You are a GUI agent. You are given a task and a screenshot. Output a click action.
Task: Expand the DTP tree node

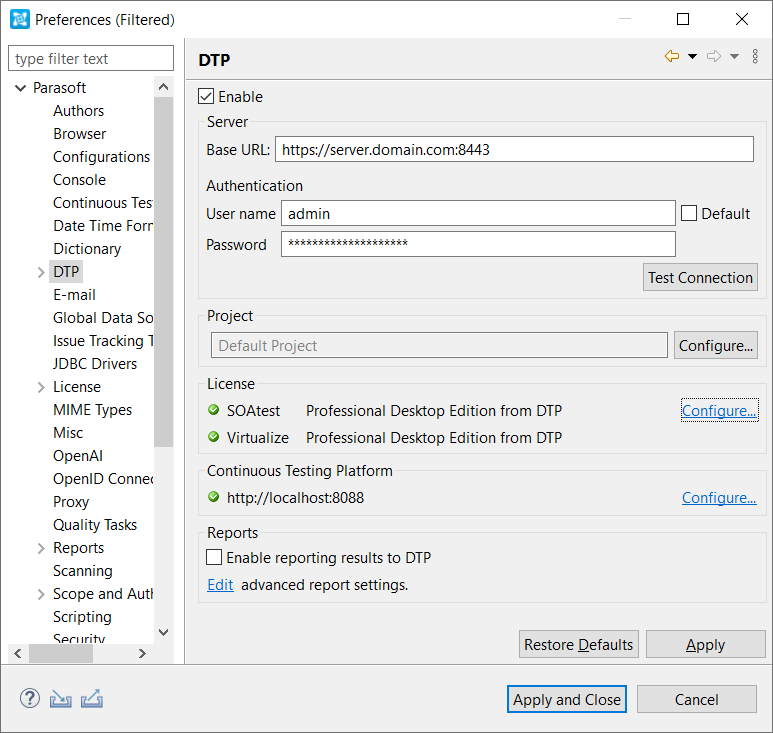(x=41, y=272)
